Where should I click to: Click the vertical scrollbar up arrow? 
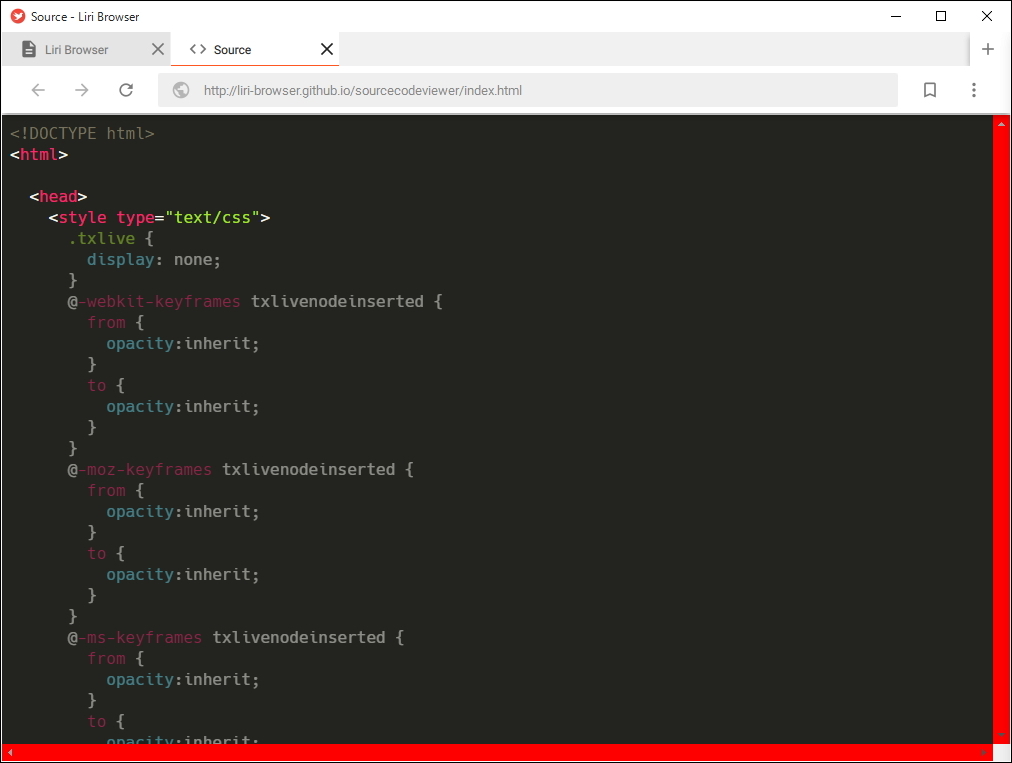[x=1001, y=124]
